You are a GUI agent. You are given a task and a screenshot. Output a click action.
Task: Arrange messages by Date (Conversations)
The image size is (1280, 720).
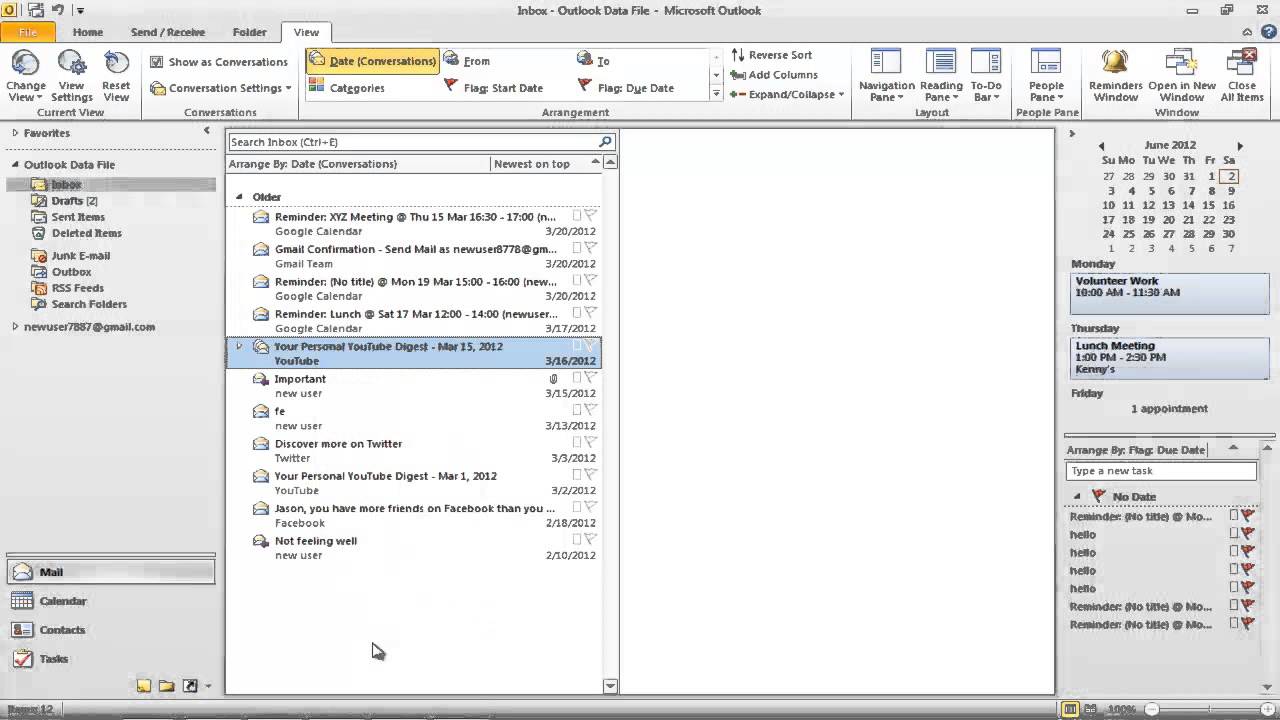372,61
